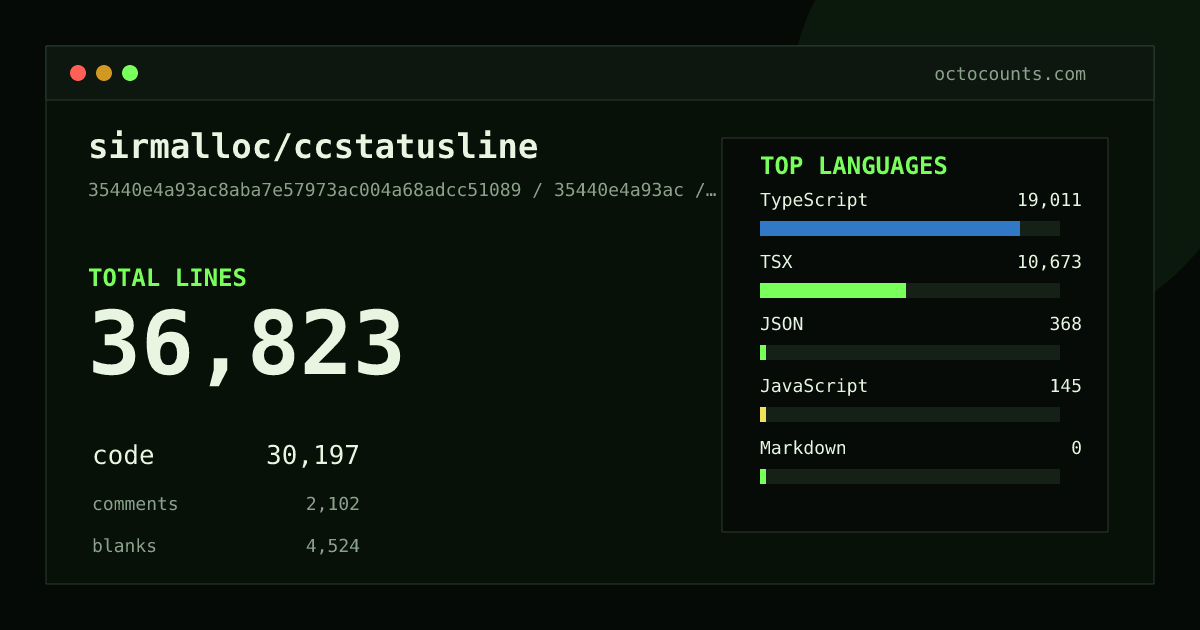Image resolution: width=1200 pixels, height=630 pixels.
Task: Click the 2,102 comments value
Action: point(333,504)
